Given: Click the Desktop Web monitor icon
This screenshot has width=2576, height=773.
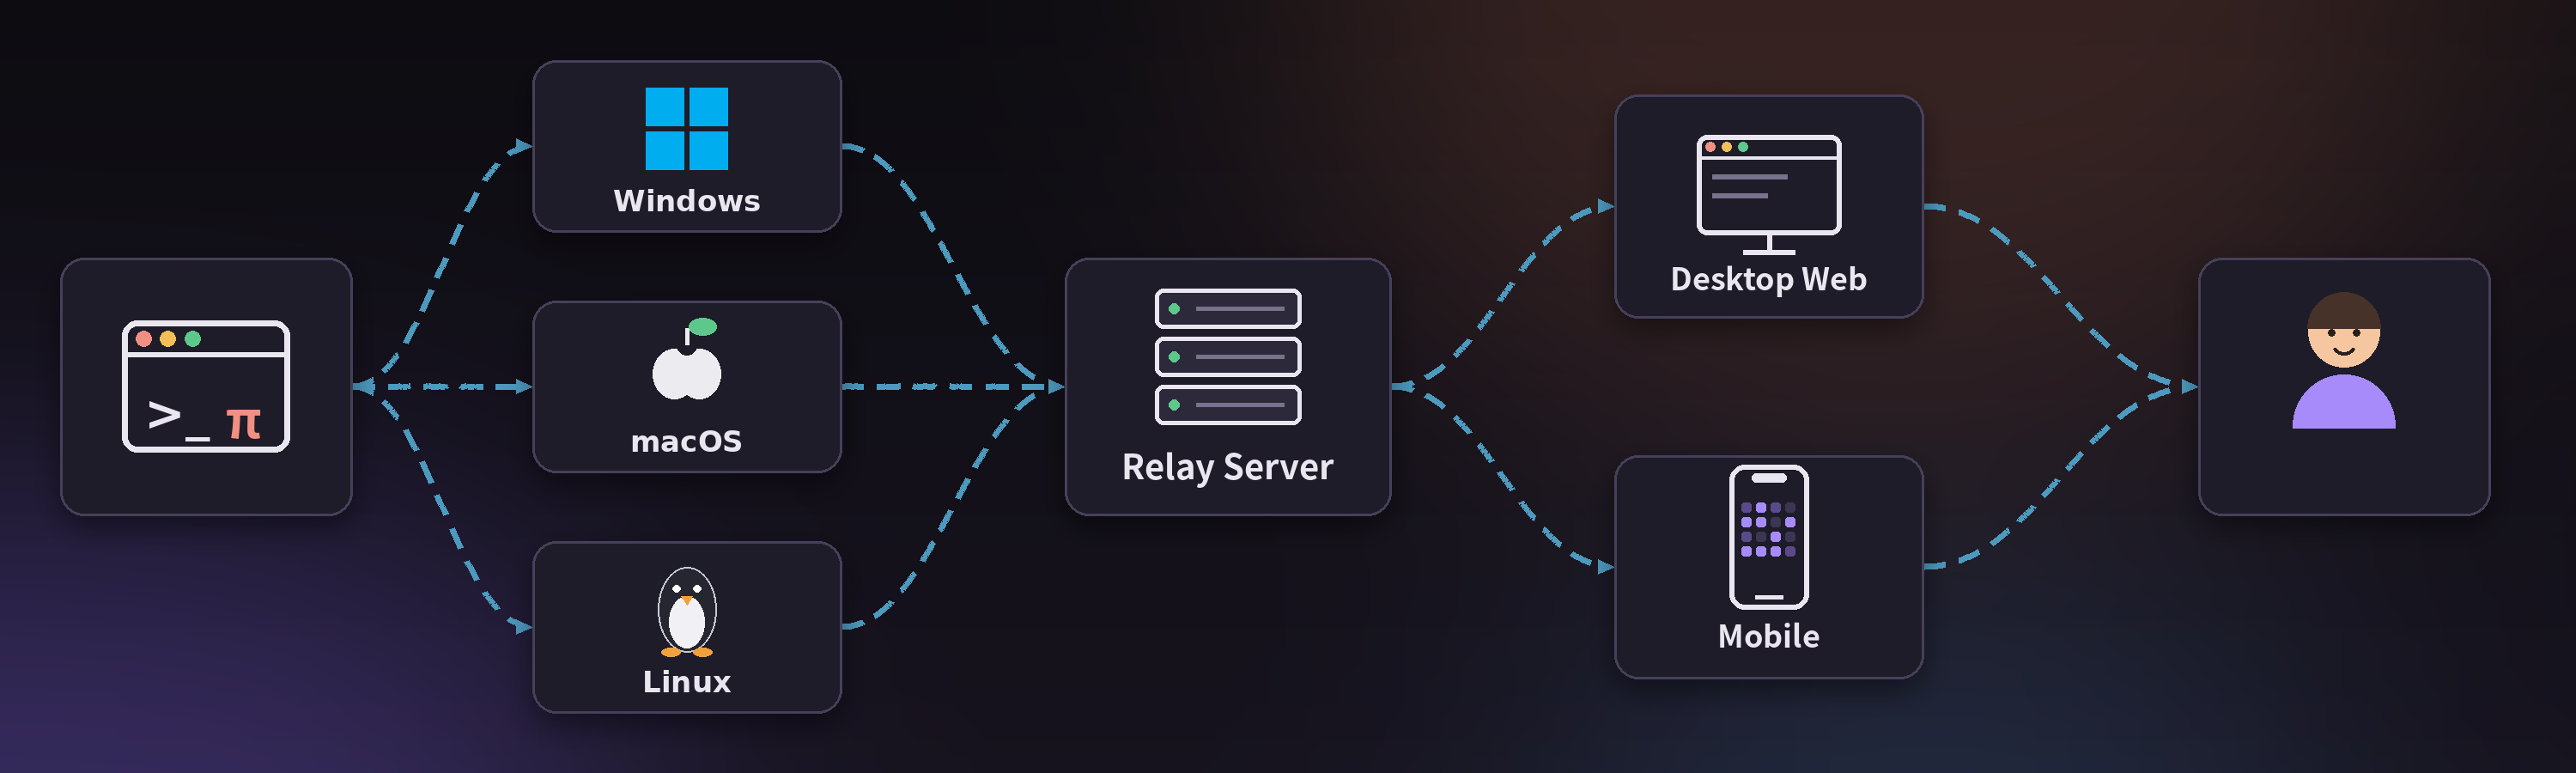Looking at the screenshot, I should coord(1768,195).
